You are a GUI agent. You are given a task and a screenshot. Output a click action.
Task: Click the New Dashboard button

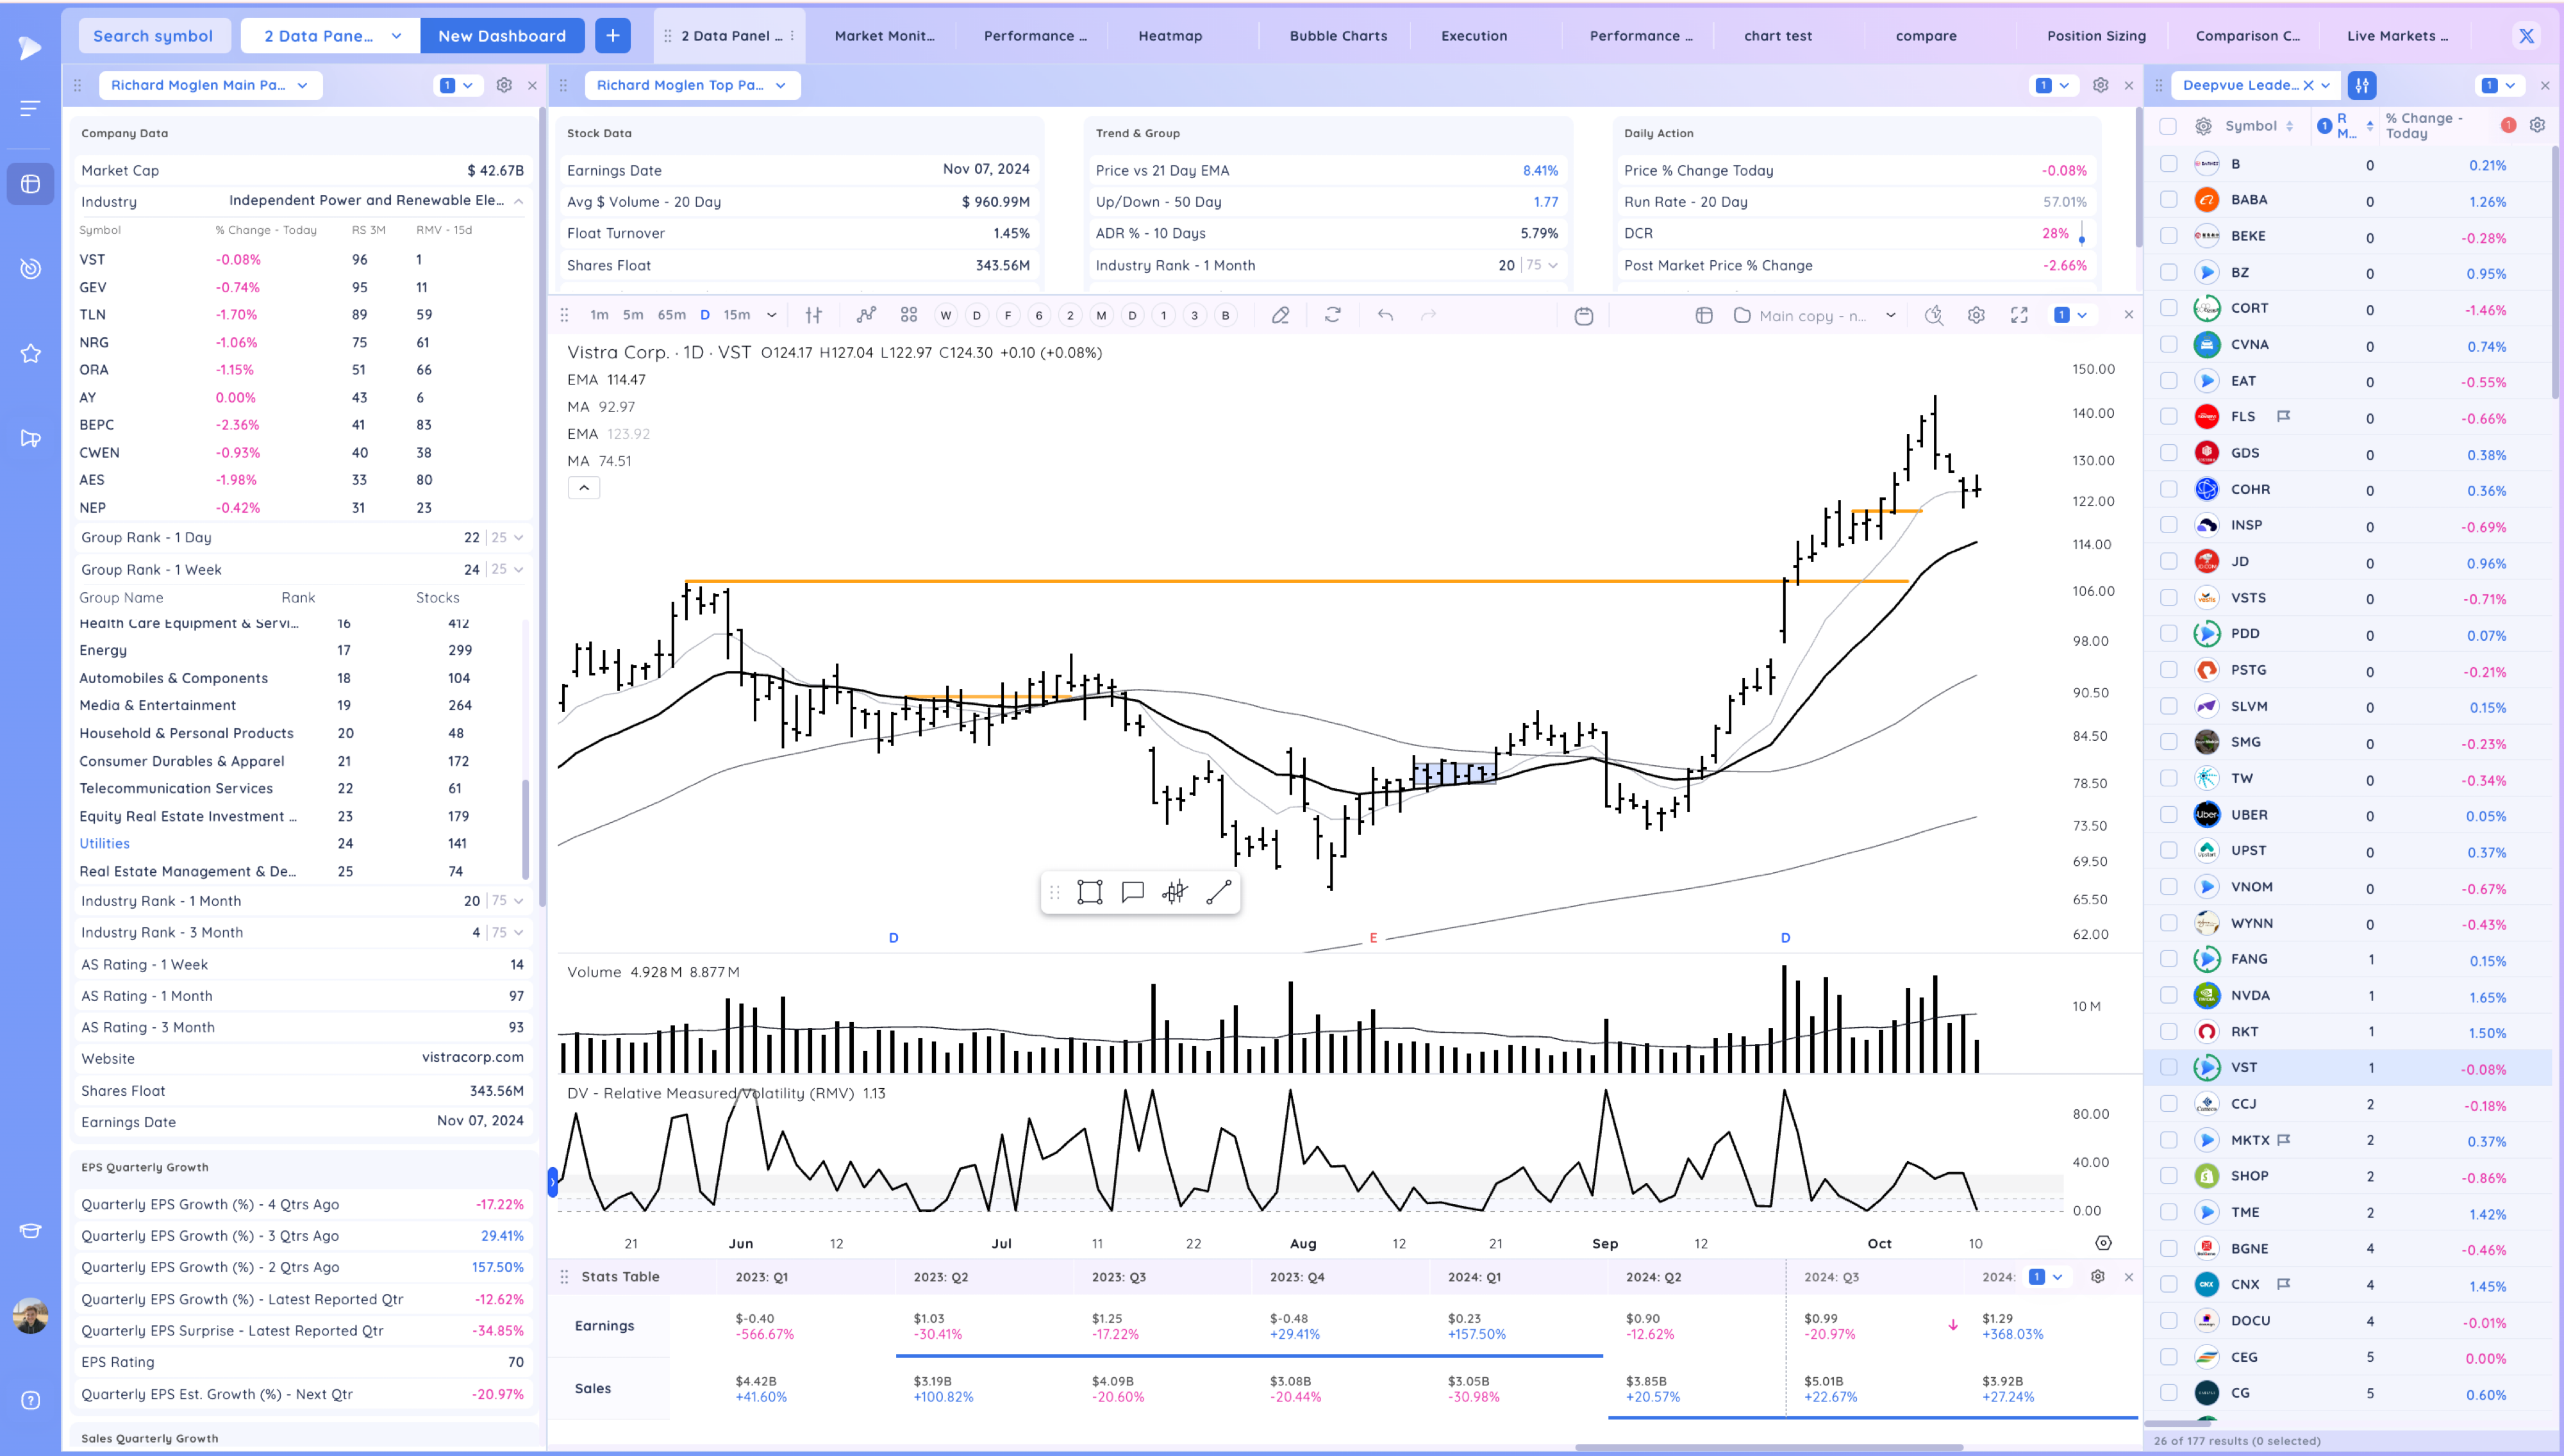(502, 36)
